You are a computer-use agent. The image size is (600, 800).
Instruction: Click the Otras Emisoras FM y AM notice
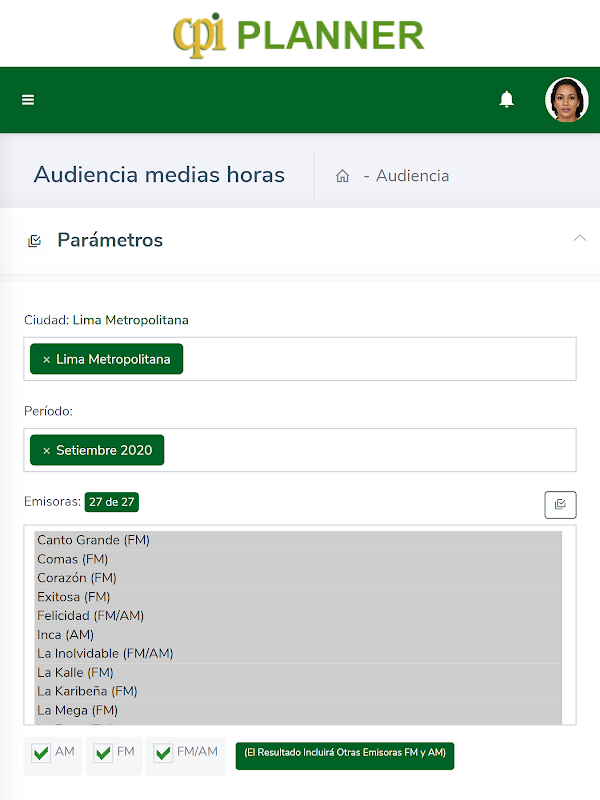coord(345,755)
